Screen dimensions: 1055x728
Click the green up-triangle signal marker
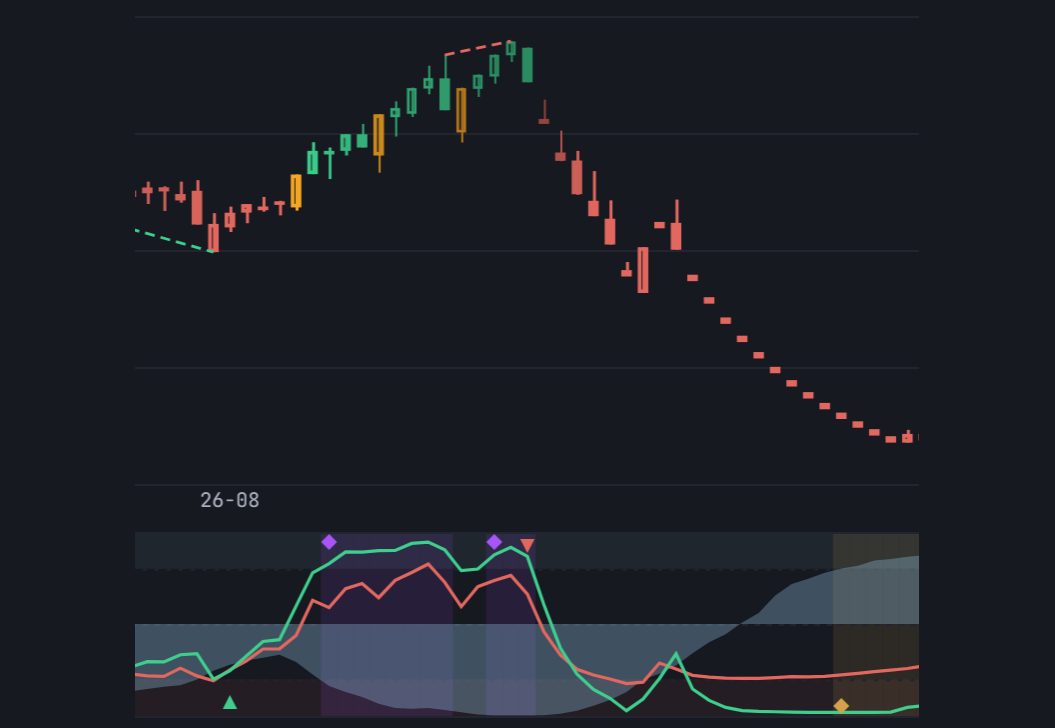point(229,702)
